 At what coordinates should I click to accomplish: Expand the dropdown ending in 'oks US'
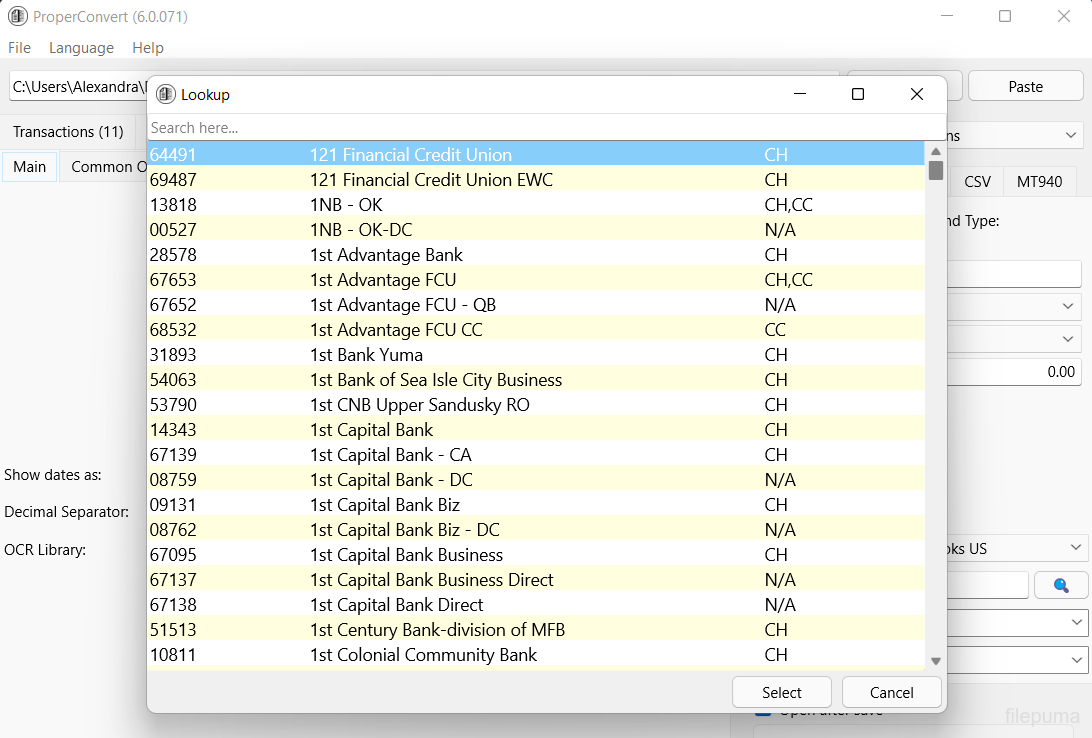click(x=1075, y=548)
